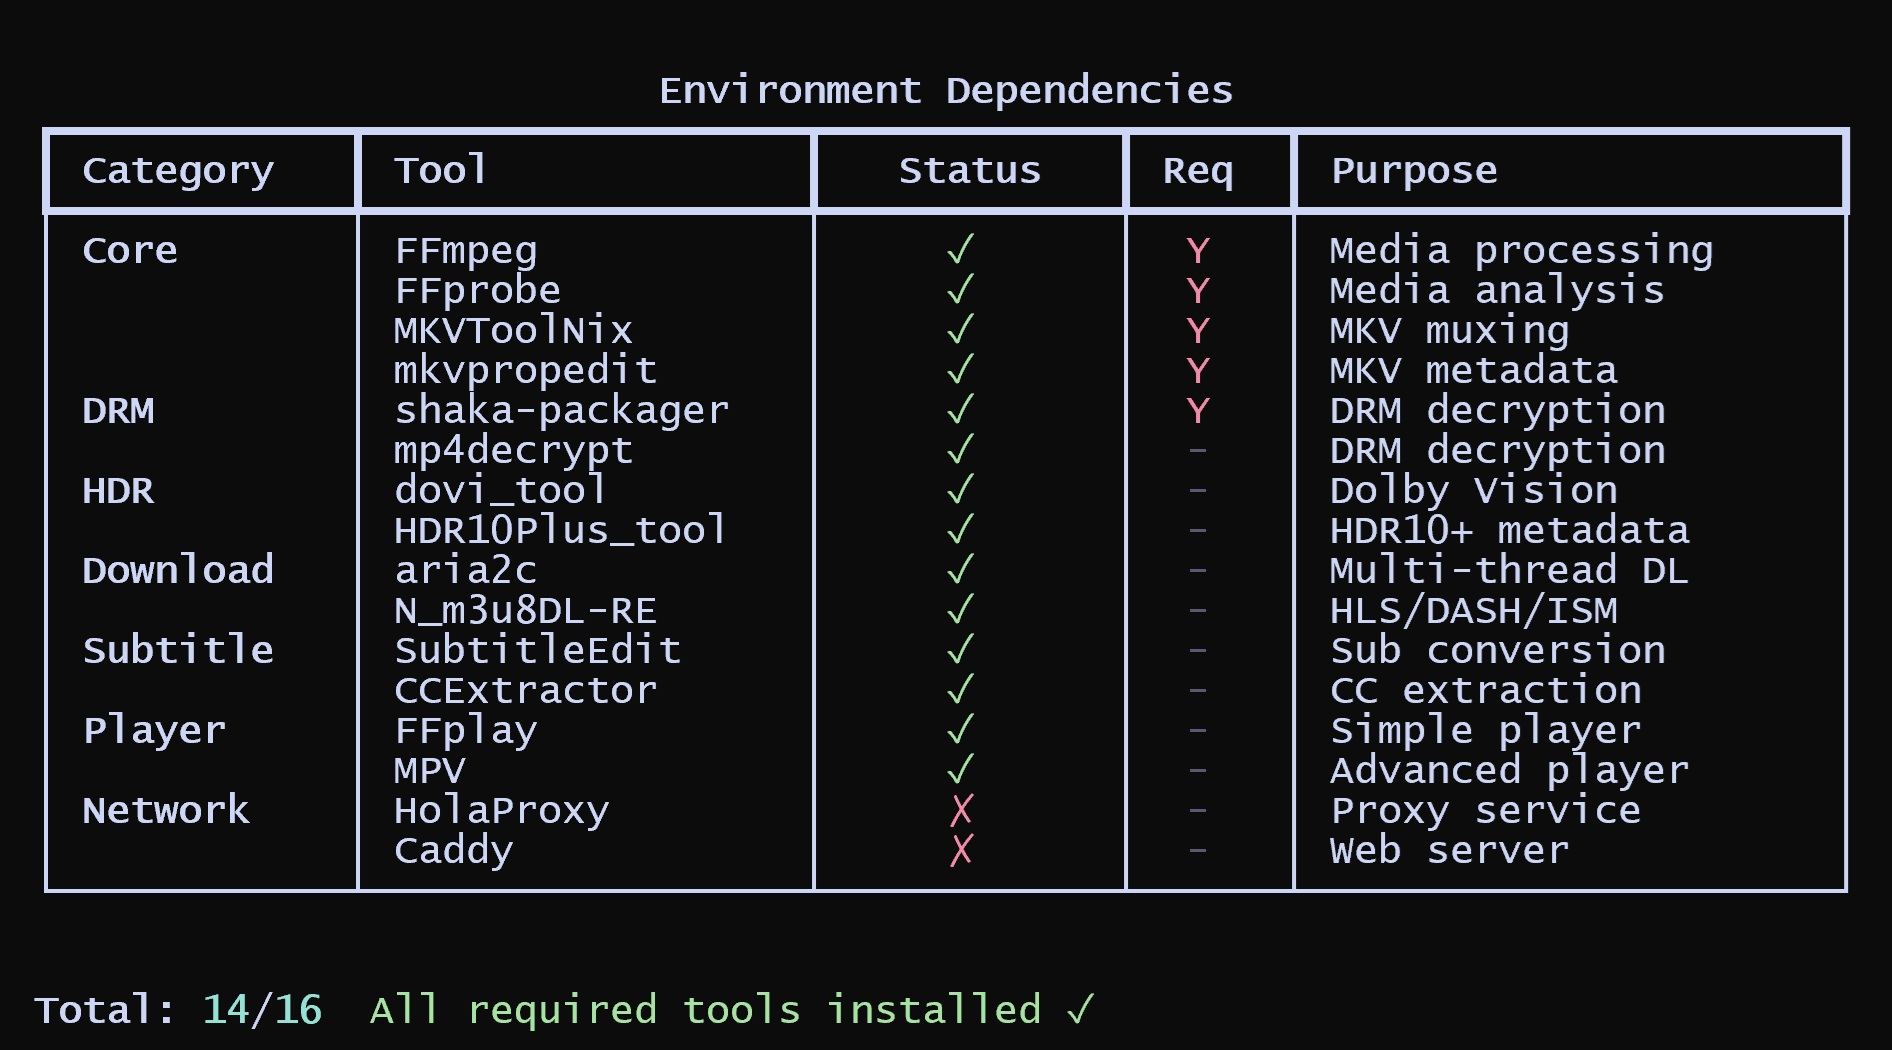Click the Environment Dependencies title
The width and height of the screenshot is (1892, 1050).
point(946,91)
